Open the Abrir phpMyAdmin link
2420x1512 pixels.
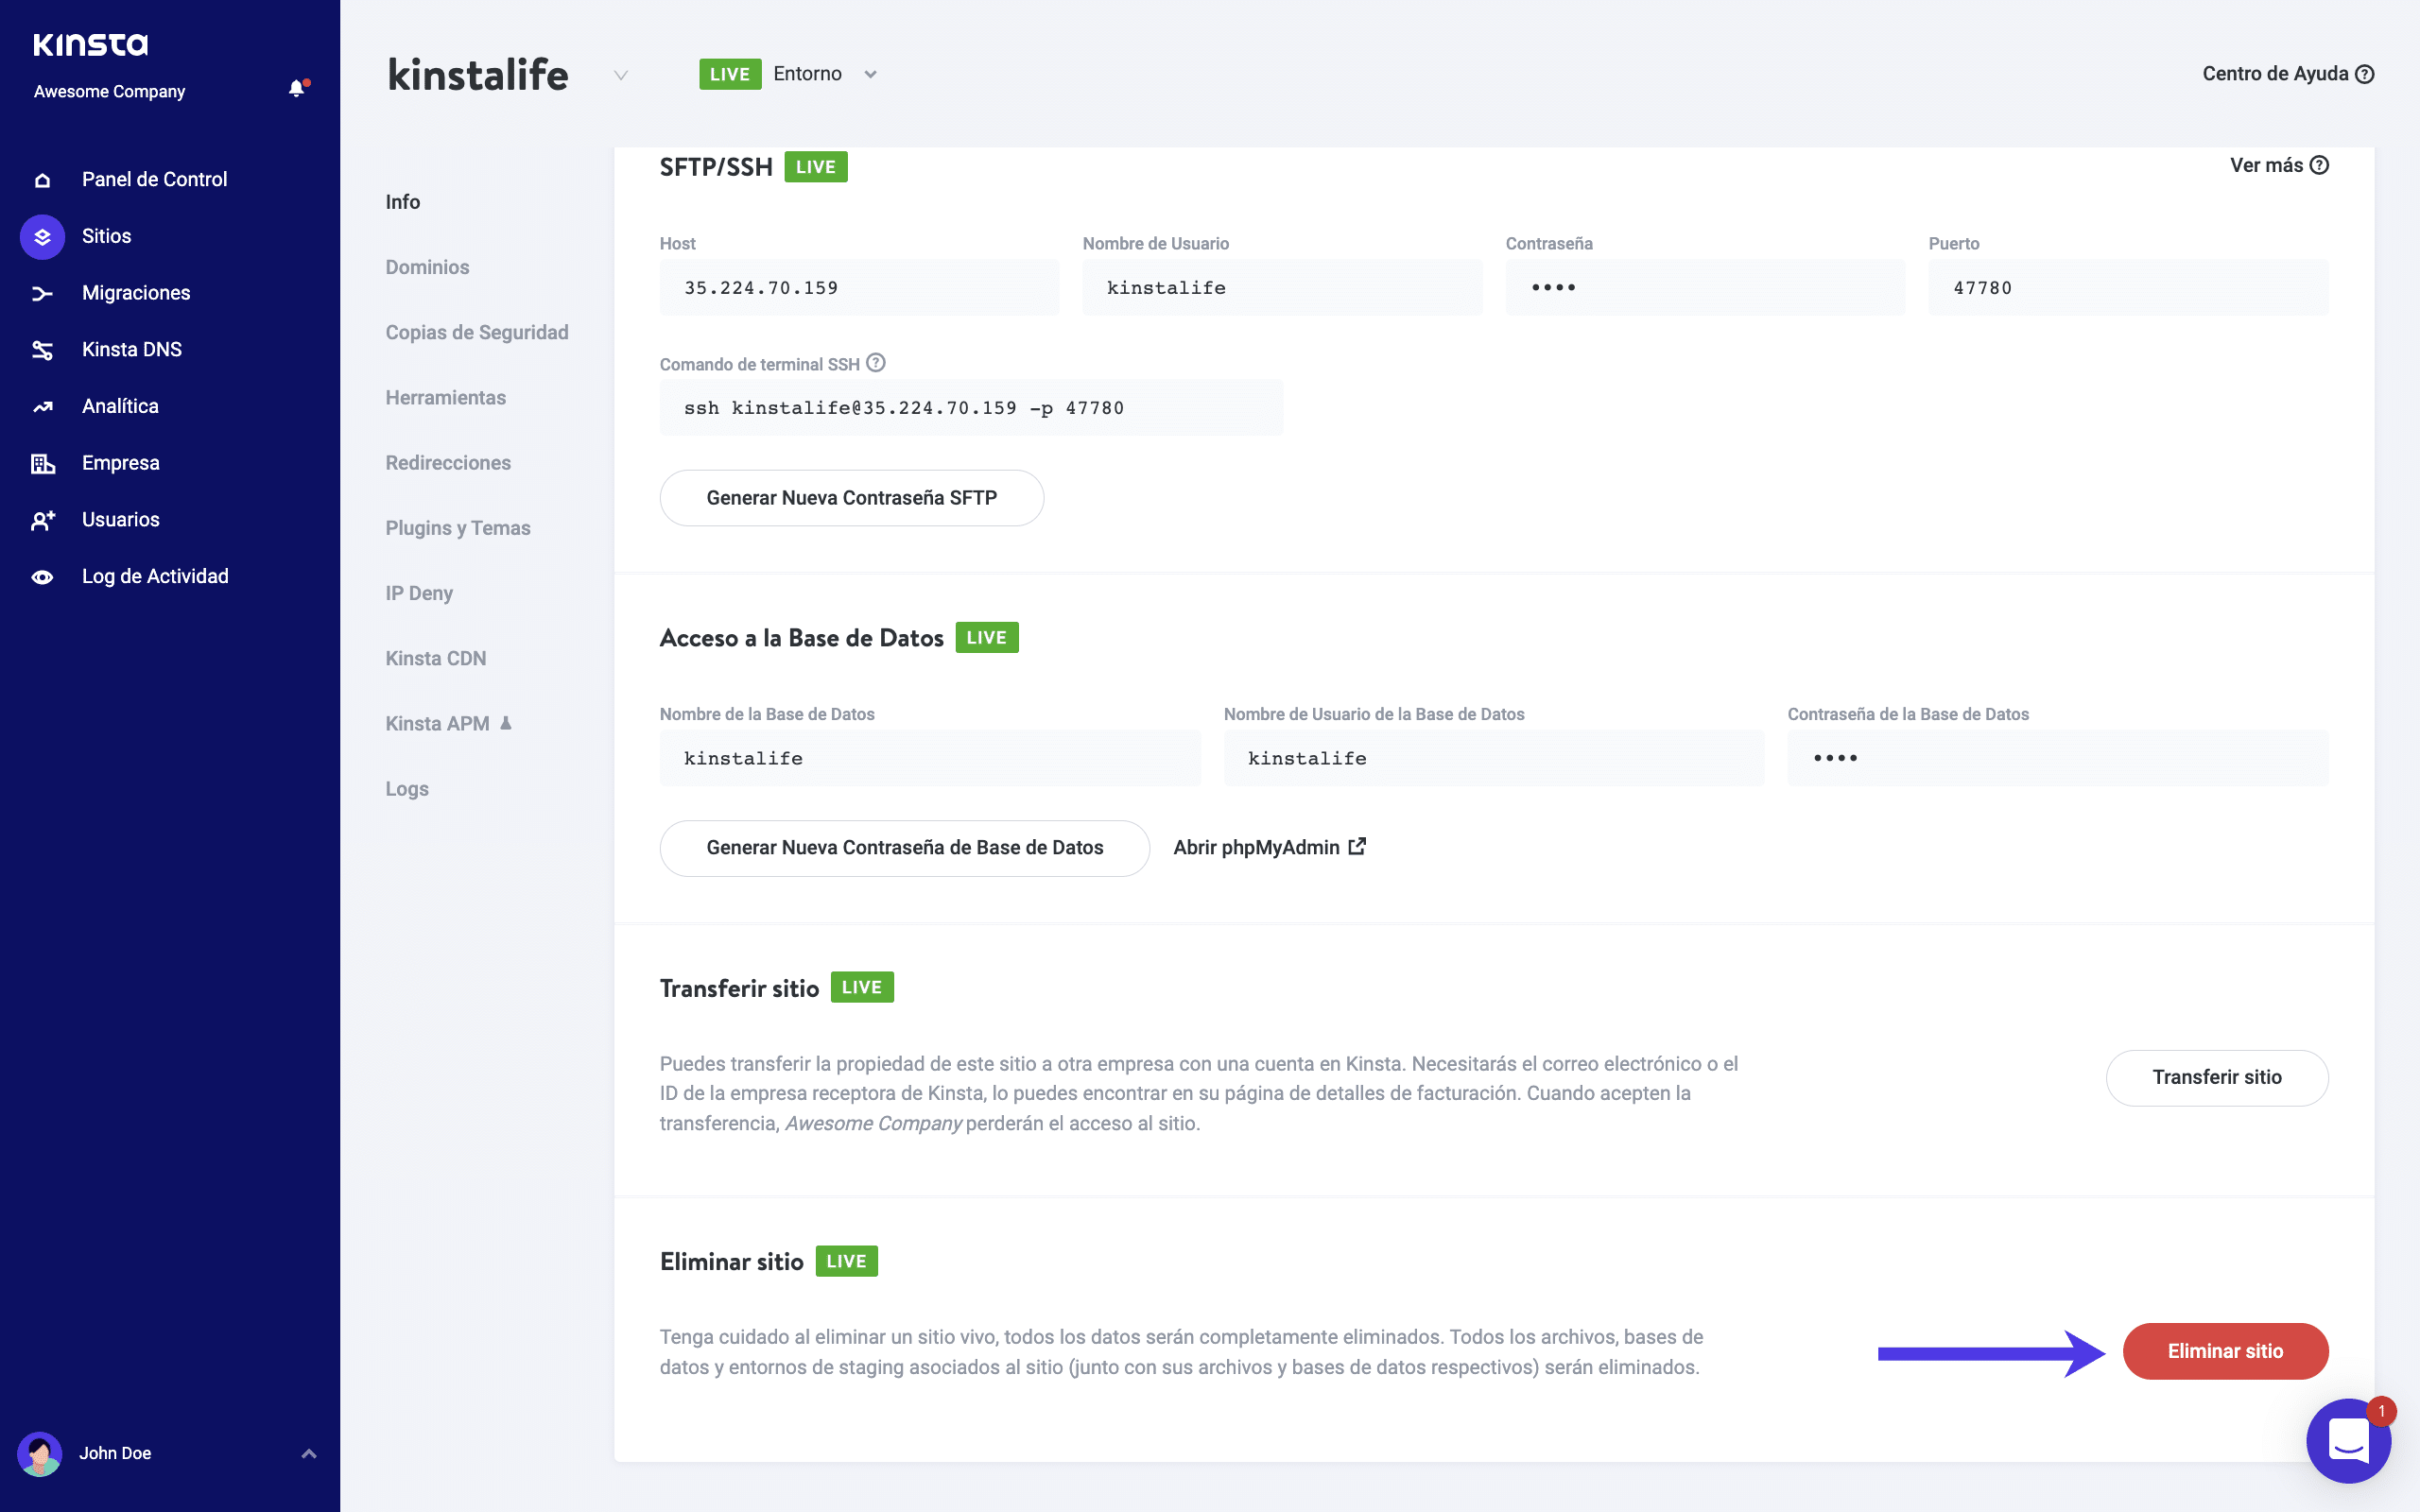click(x=1268, y=848)
